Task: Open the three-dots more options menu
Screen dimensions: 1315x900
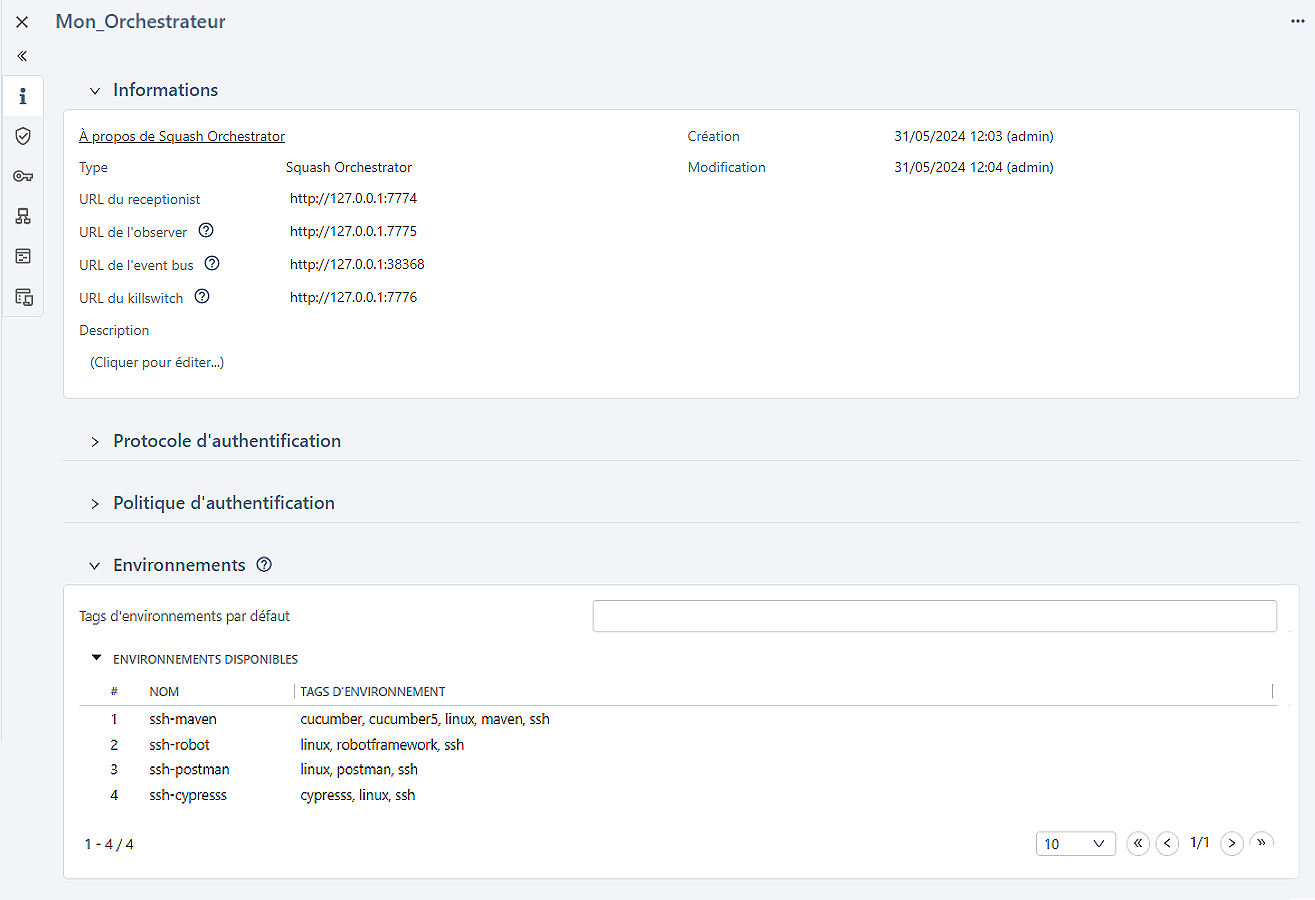Action: point(1298,21)
